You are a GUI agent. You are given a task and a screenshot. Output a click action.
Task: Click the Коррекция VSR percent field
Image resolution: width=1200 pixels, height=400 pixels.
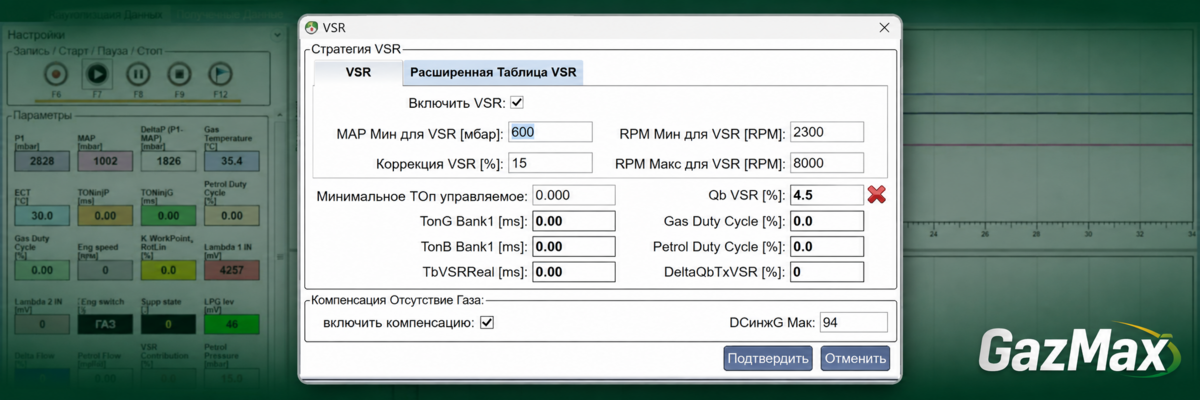click(550, 163)
